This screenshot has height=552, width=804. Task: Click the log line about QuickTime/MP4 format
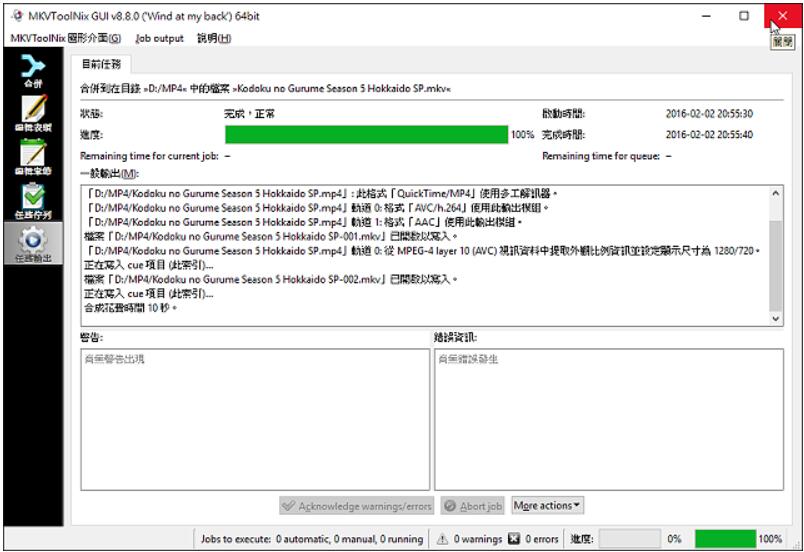coord(322,194)
